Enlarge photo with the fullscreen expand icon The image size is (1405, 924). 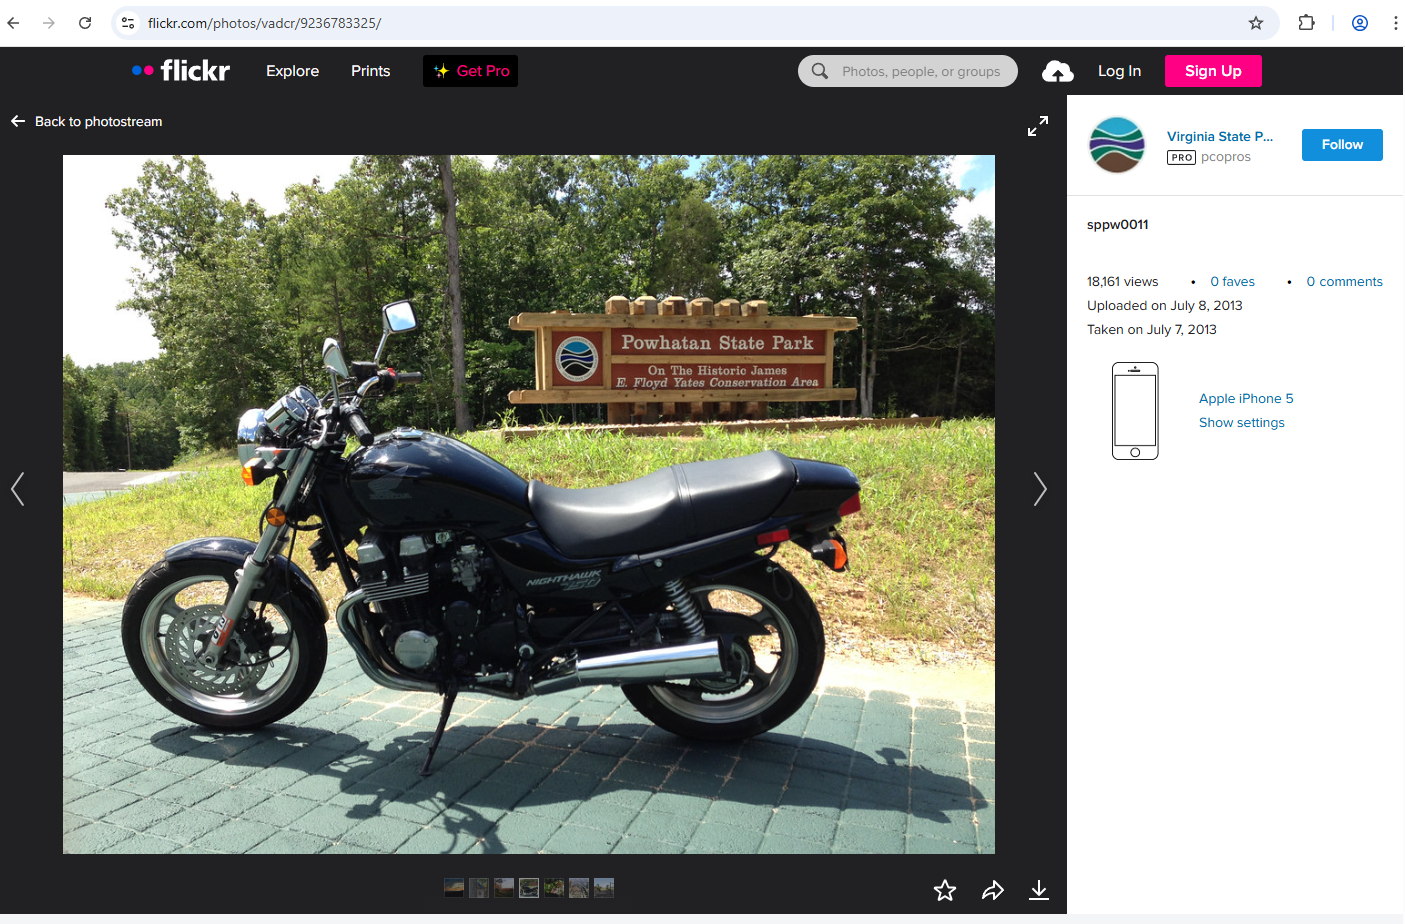click(1037, 126)
